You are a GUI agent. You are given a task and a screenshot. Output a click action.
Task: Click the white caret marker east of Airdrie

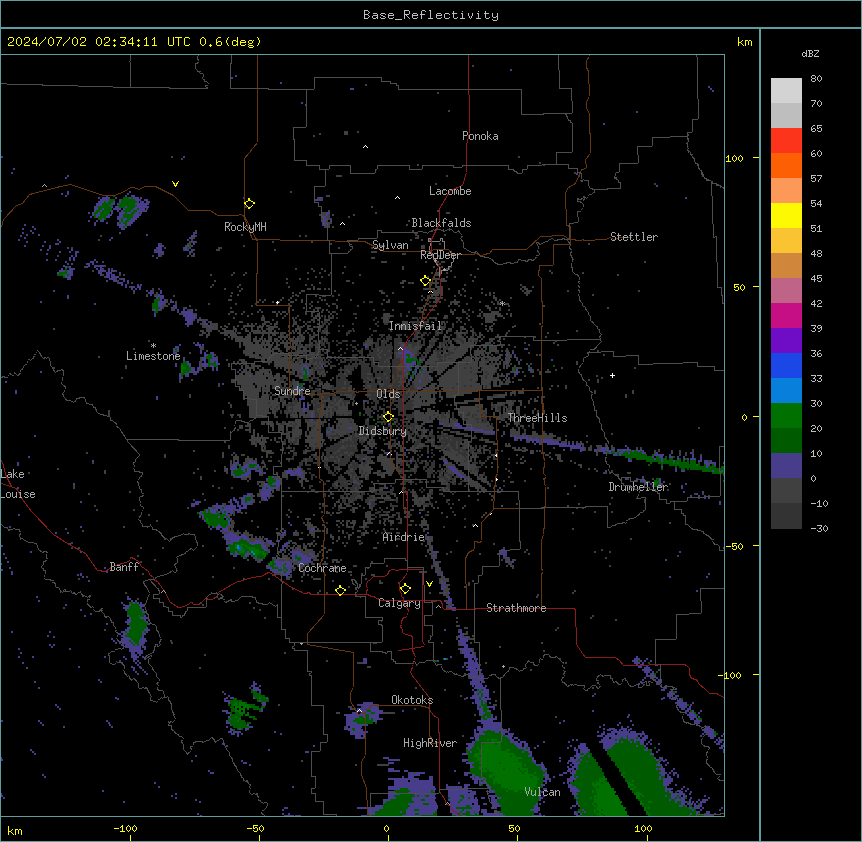[475, 526]
